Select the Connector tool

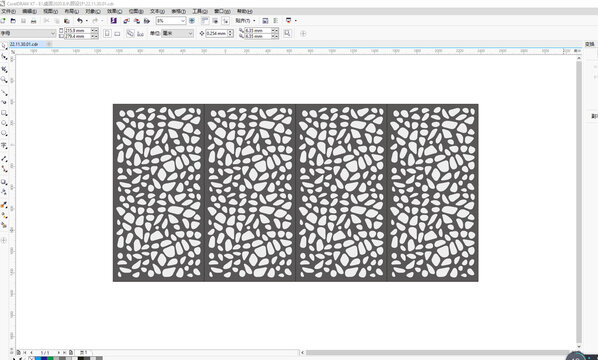coord(4,169)
